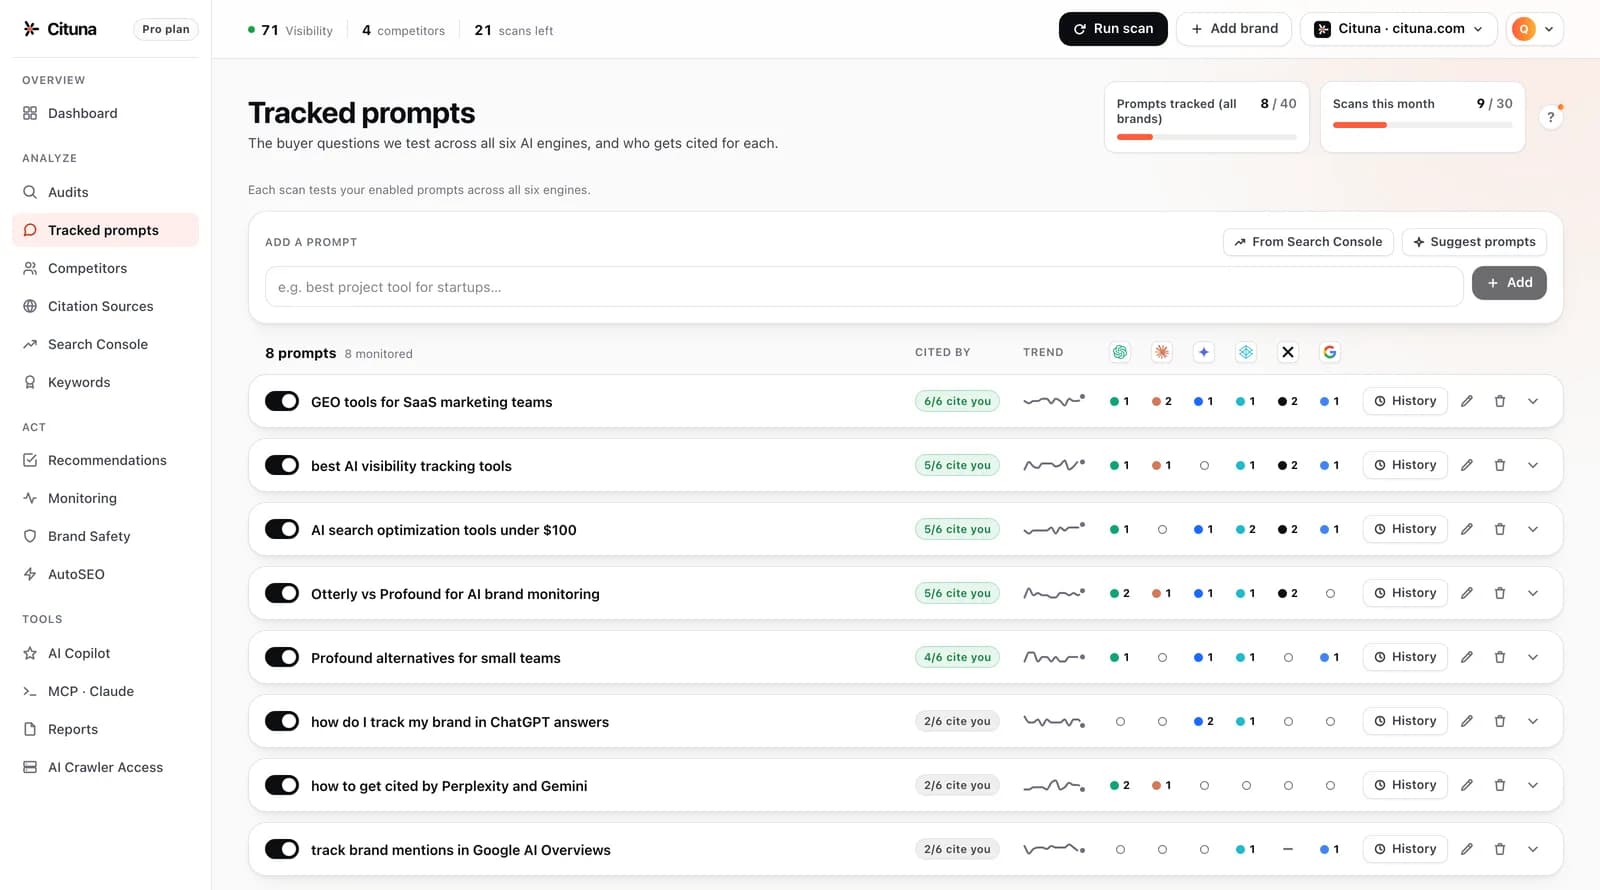Delete the 'AI search optimization tools under $100' prompt
The height and width of the screenshot is (890, 1600).
pos(1500,529)
